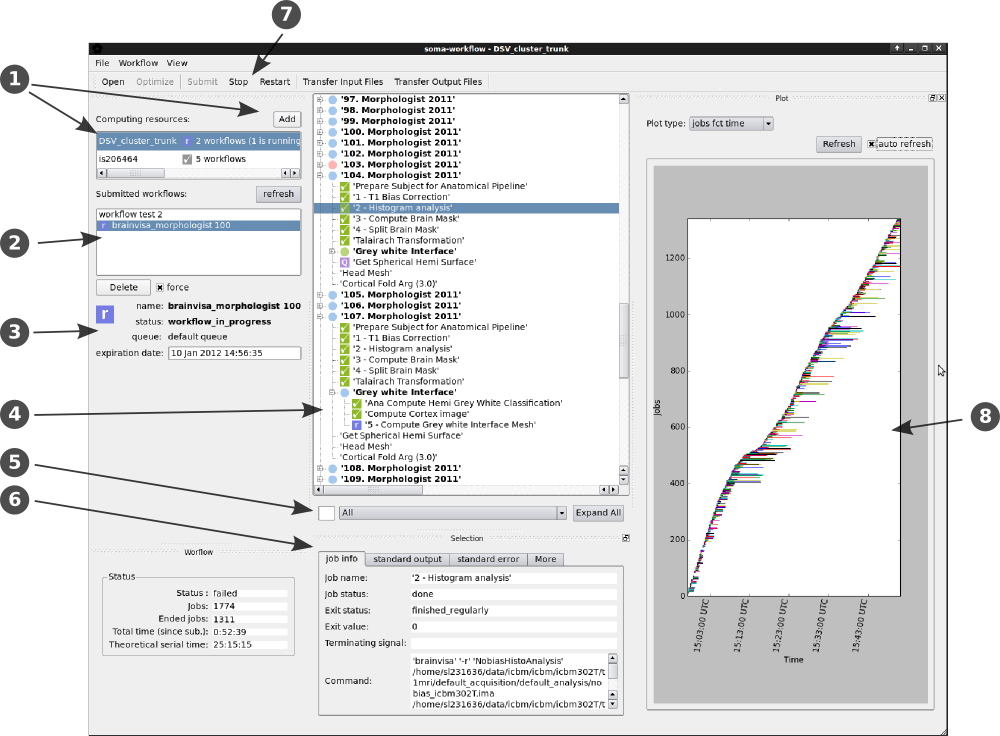
Task: Switch to the 'standard output' tab
Action: point(407,559)
